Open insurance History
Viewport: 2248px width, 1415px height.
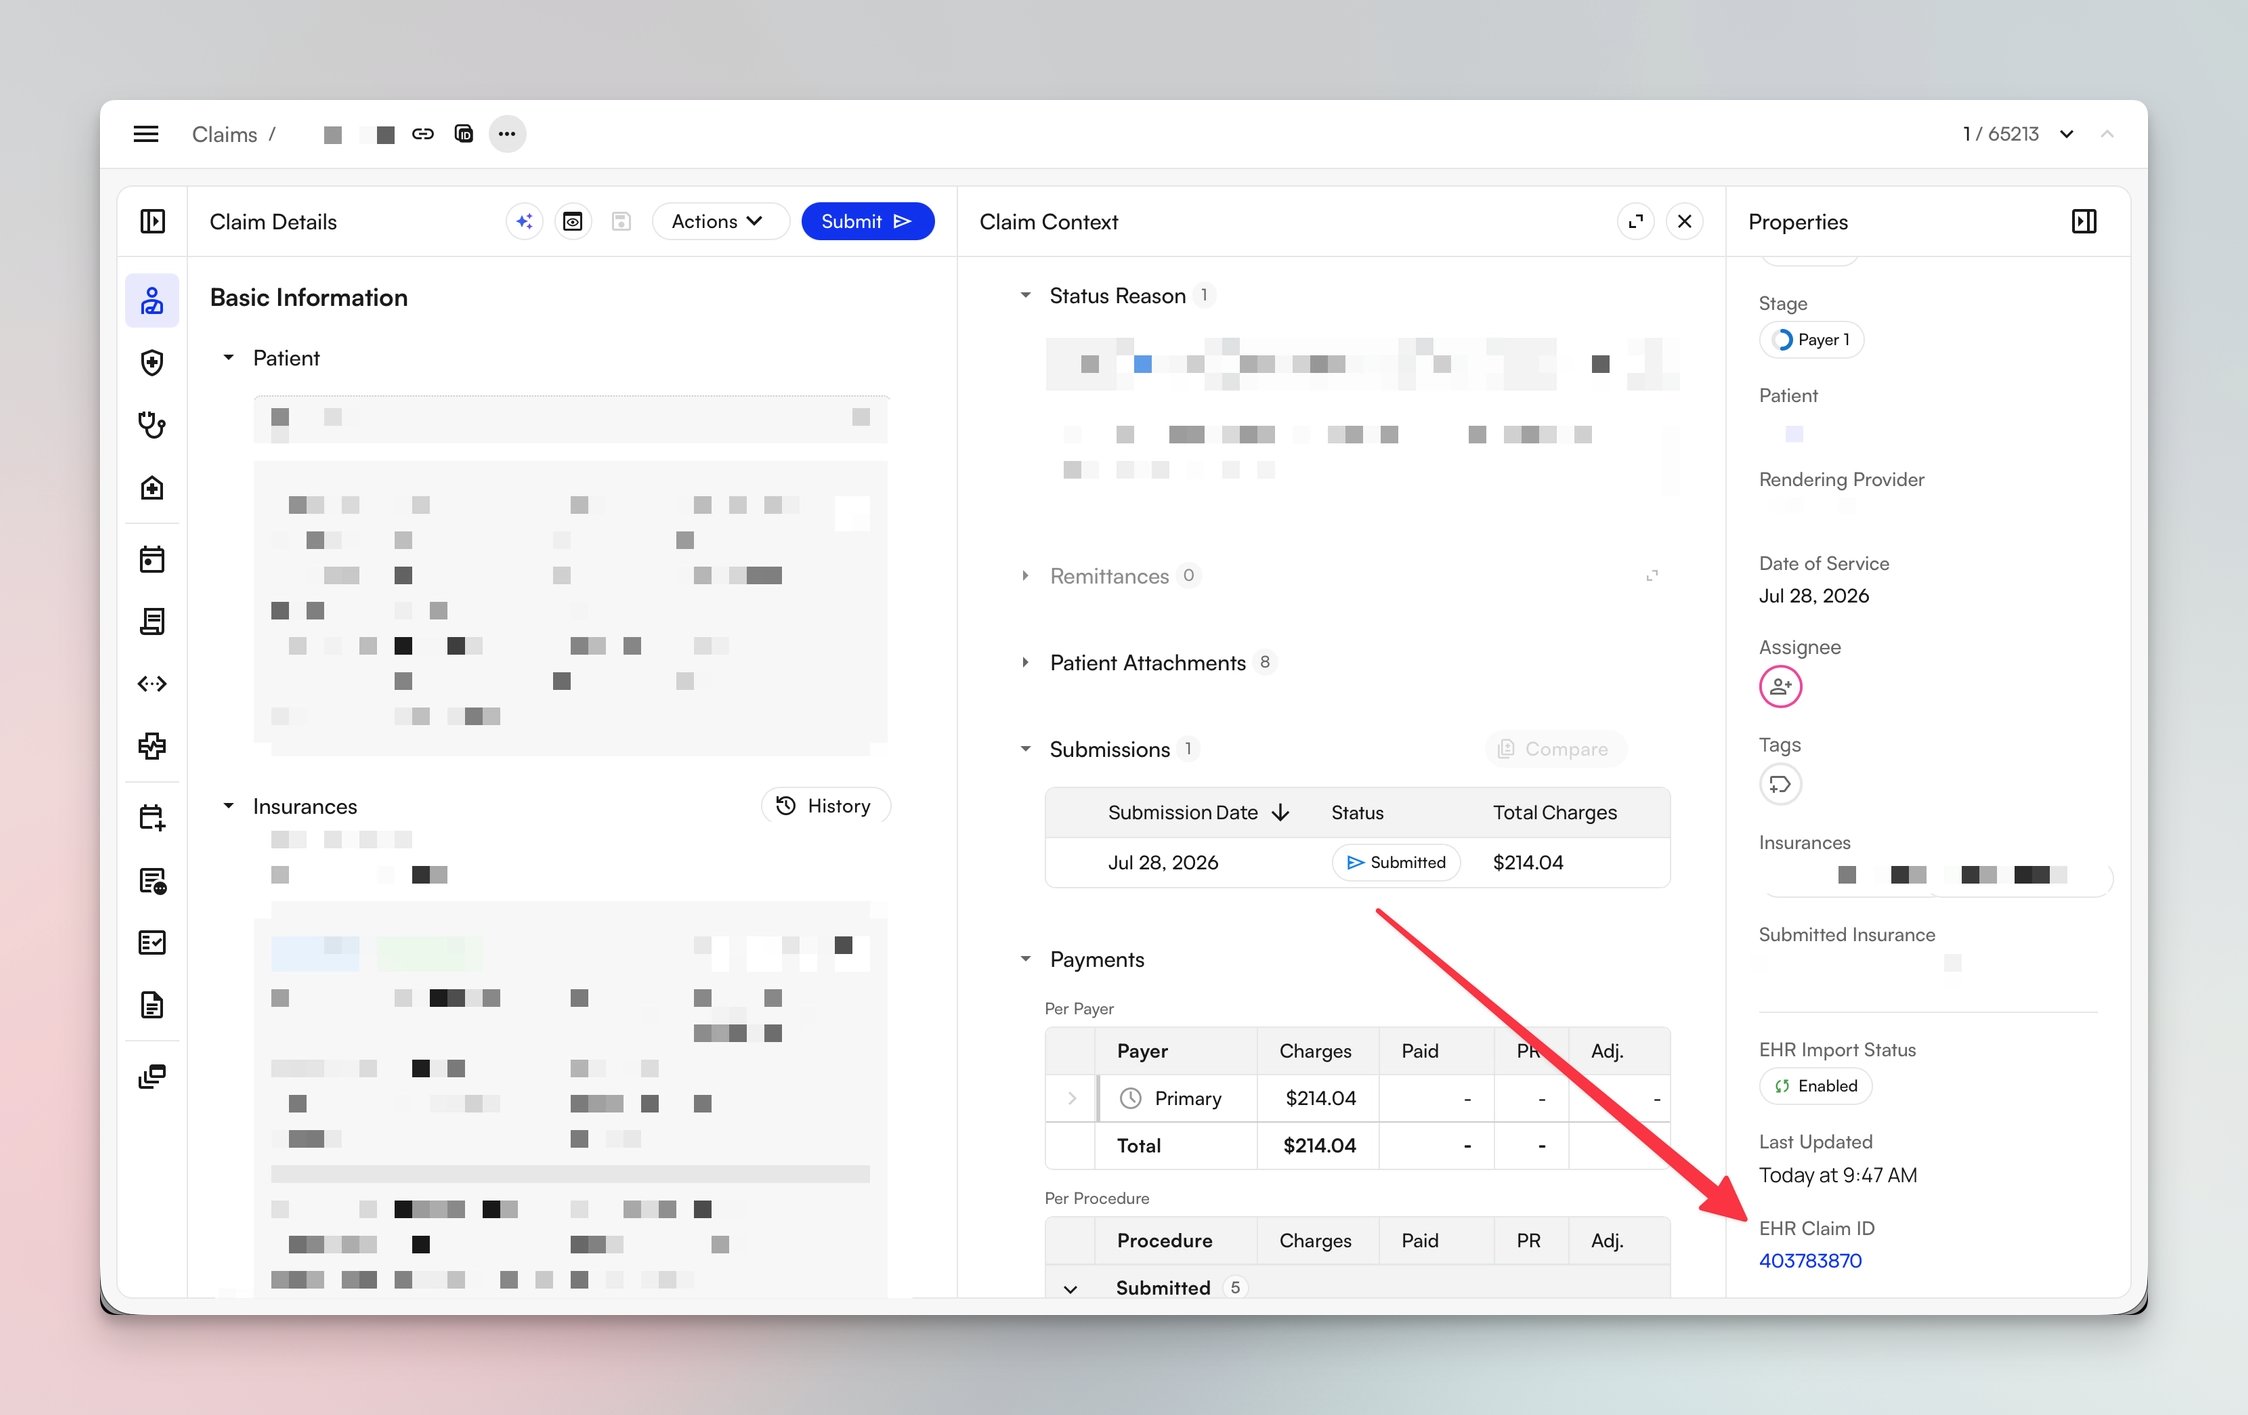point(825,806)
